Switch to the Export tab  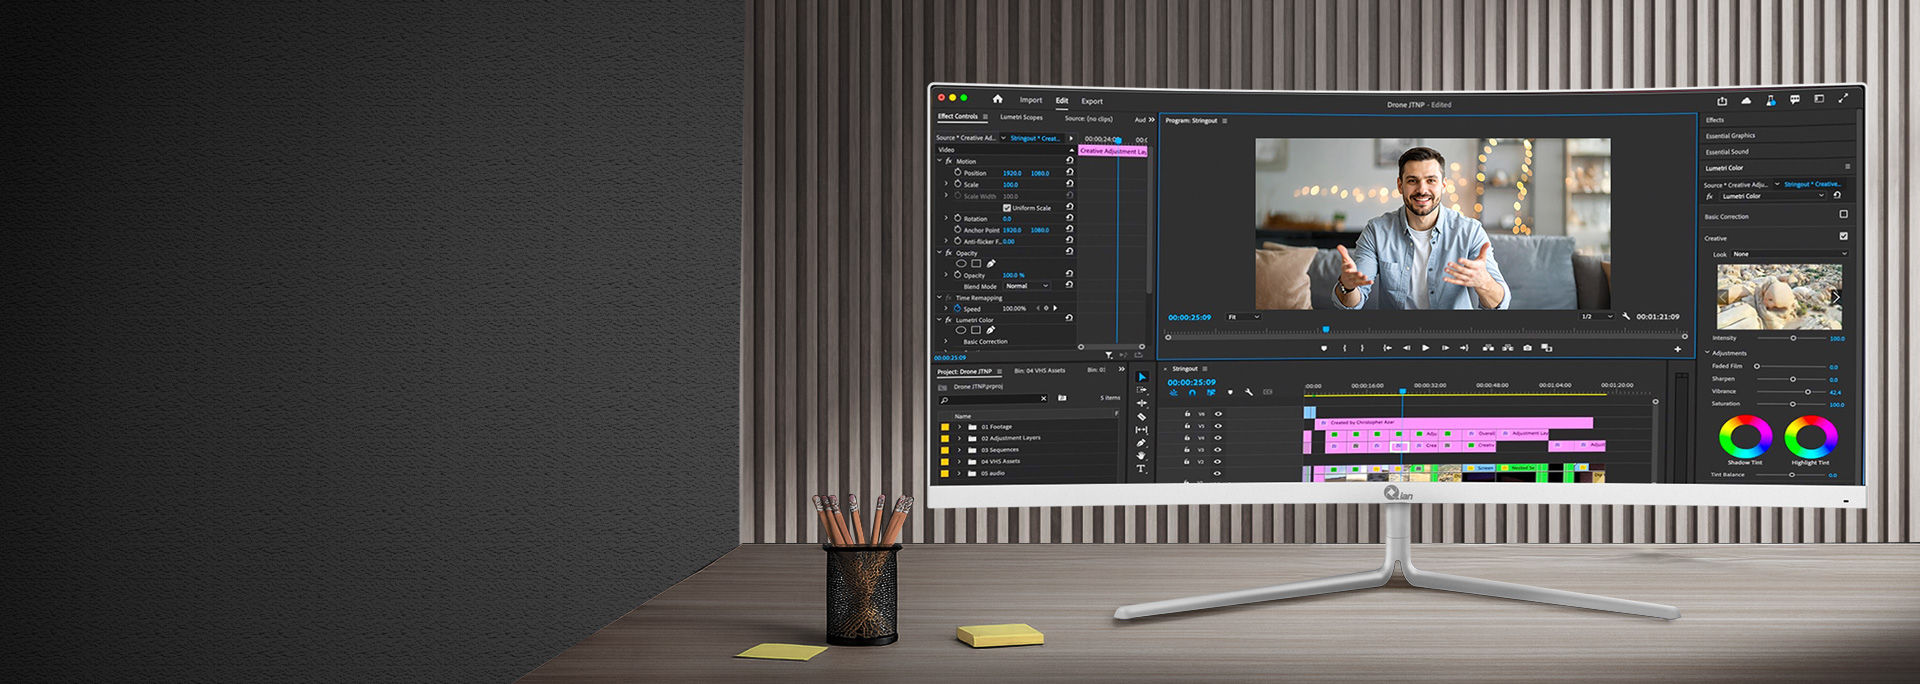coord(1092,101)
